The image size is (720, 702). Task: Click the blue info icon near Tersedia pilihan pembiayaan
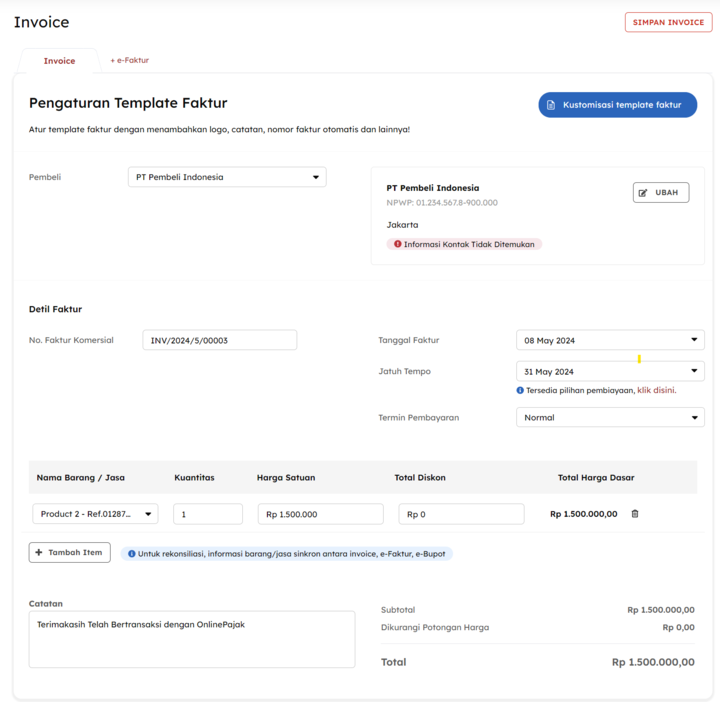coord(520,390)
